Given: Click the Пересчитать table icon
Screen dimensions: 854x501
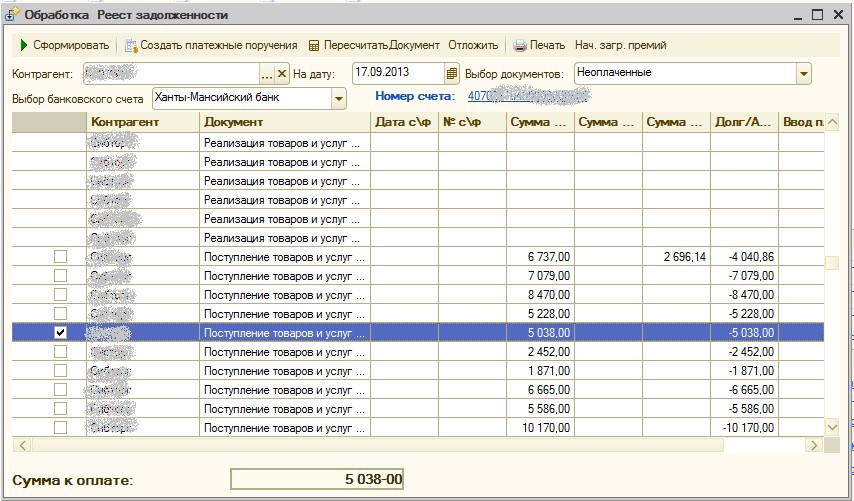Looking at the screenshot, I should point(314,46).
